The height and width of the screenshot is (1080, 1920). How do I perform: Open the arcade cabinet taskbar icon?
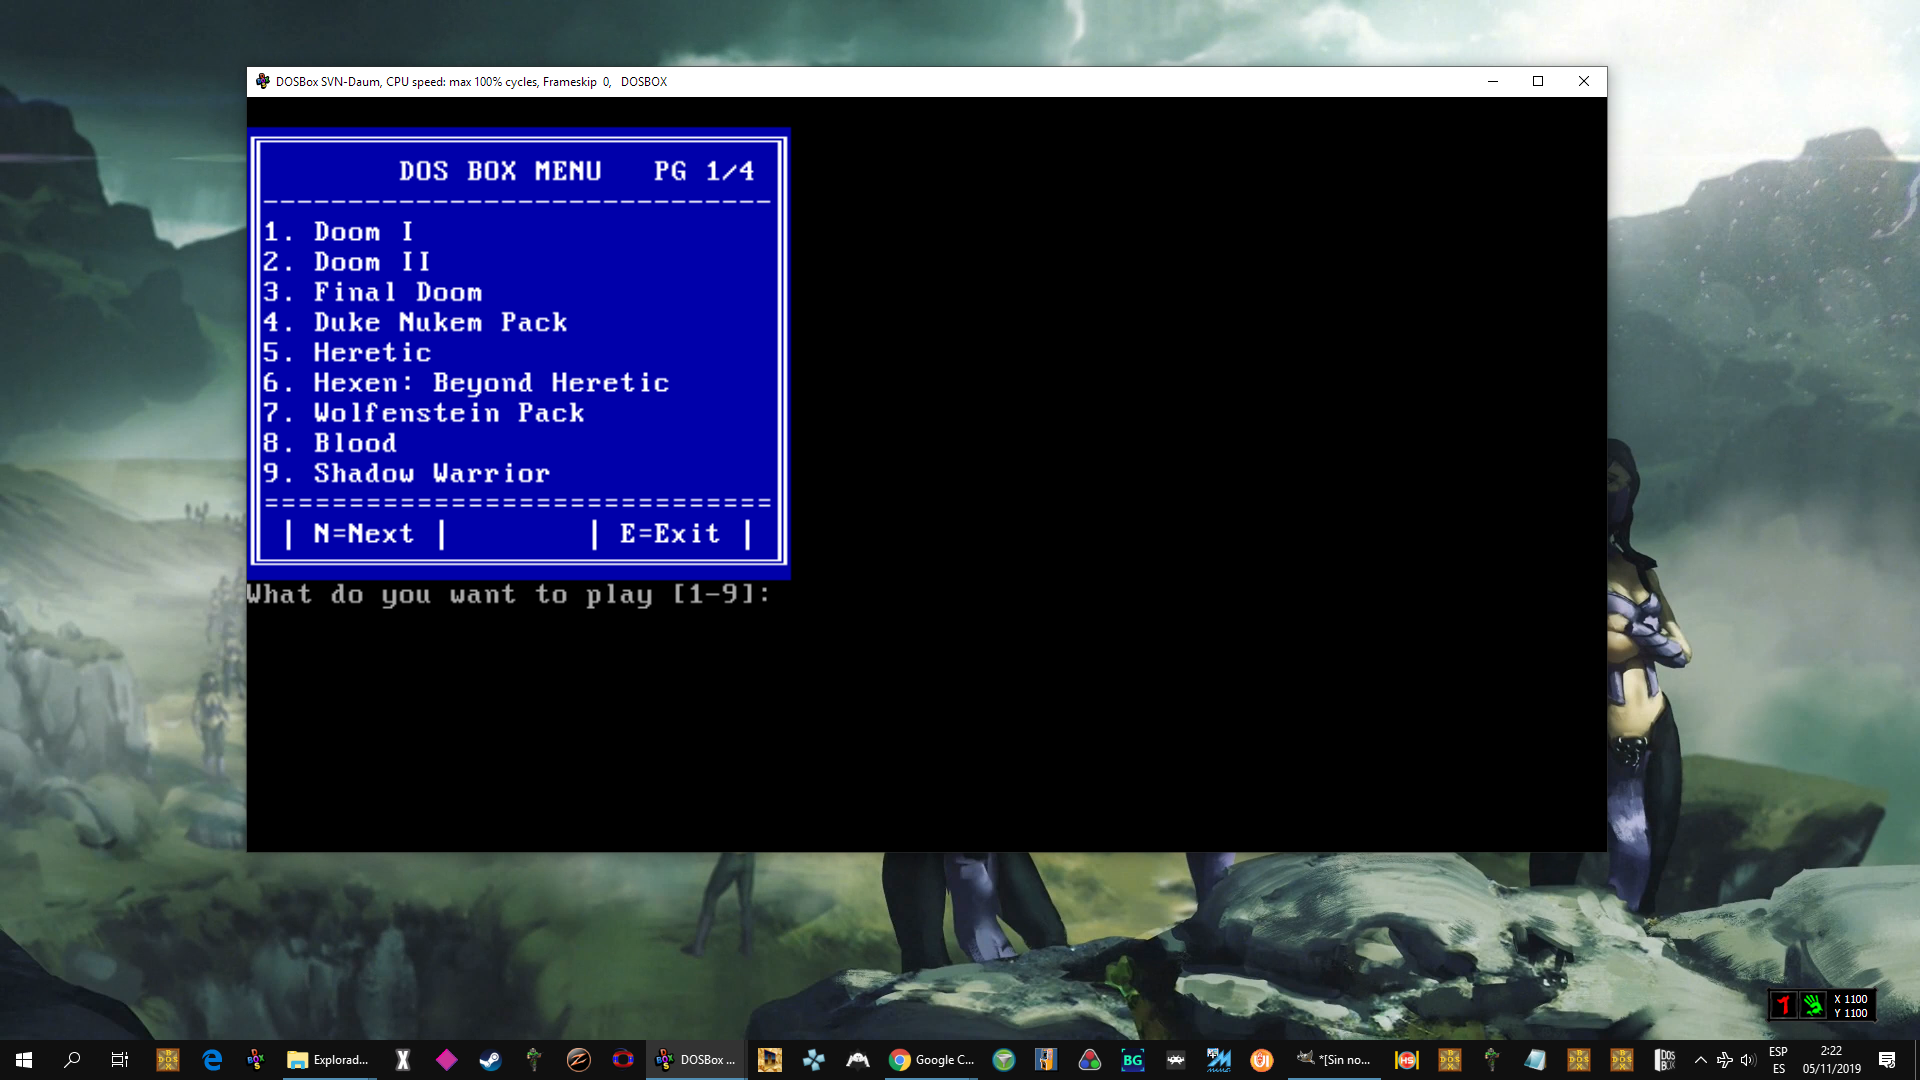1046,1060
